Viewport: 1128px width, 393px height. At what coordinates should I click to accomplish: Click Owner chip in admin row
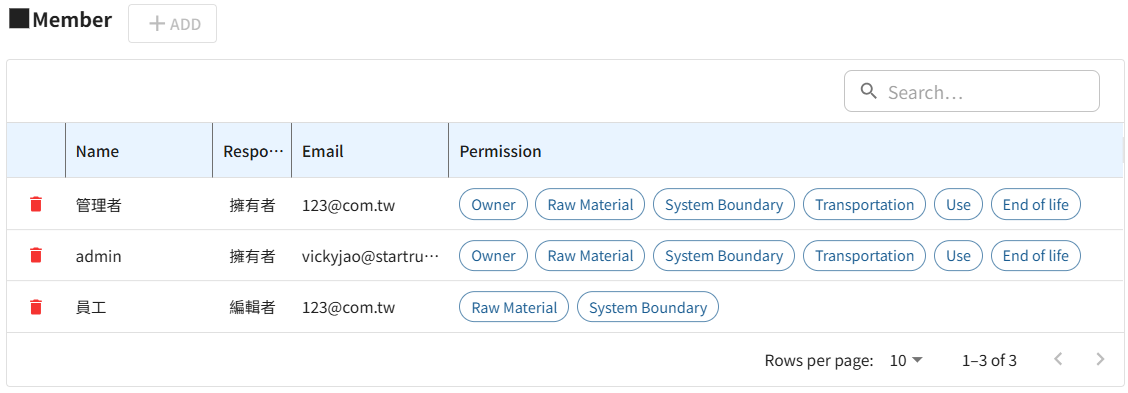click(x=494, y=256)
